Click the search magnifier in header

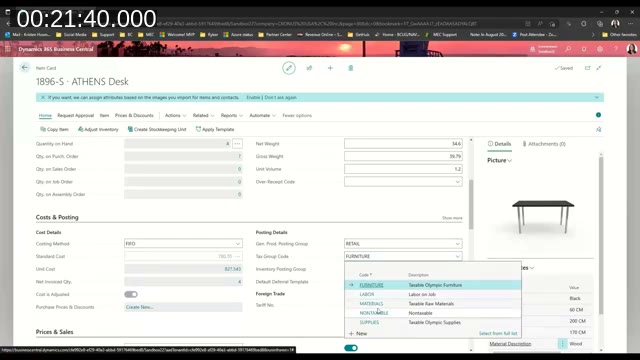coord(568,49)
